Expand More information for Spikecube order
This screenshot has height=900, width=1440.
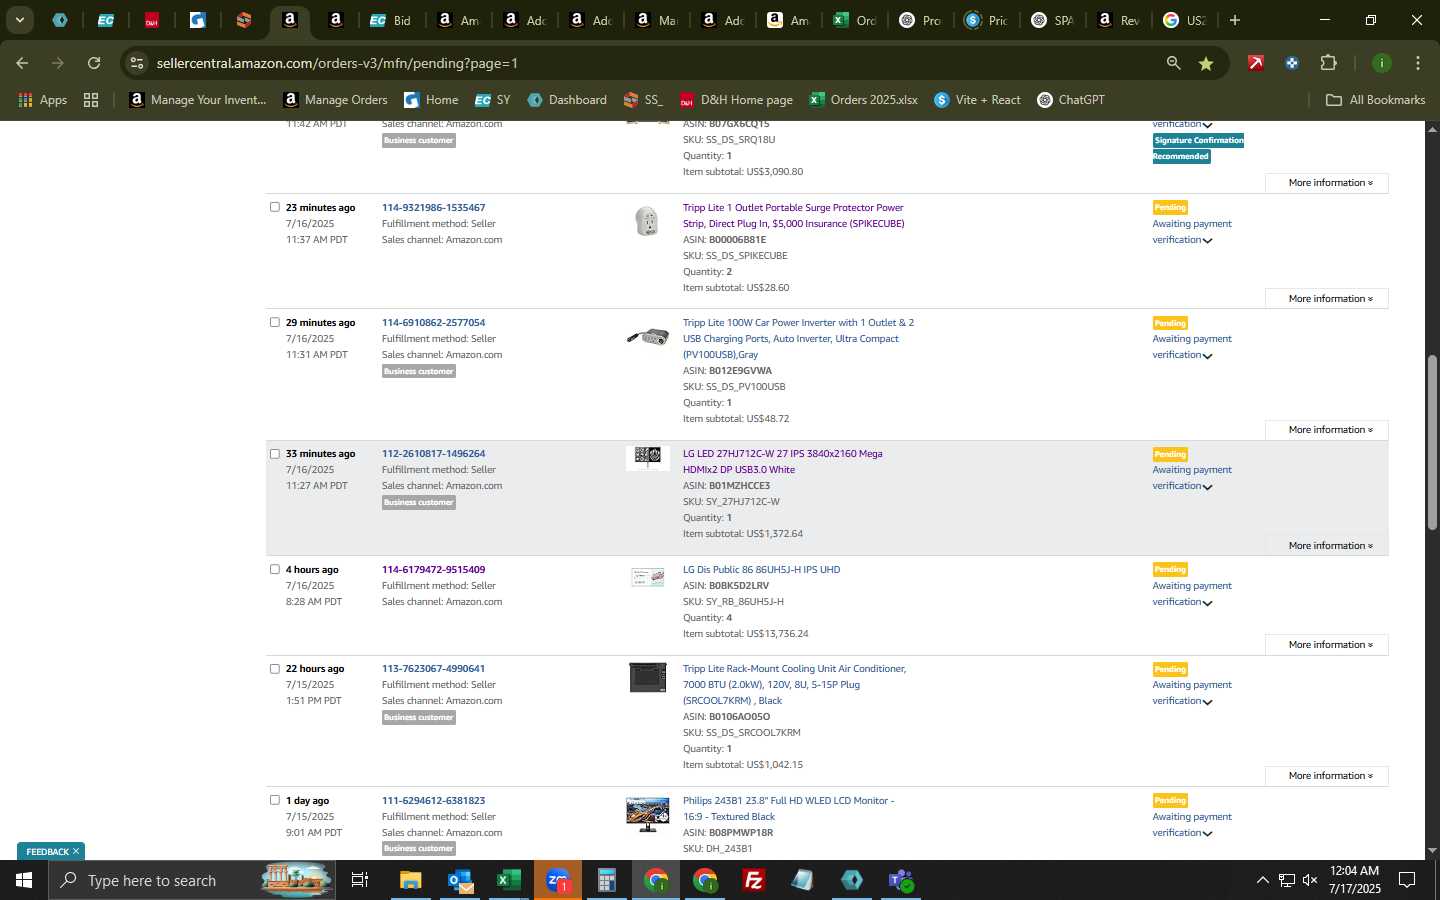1326,298
